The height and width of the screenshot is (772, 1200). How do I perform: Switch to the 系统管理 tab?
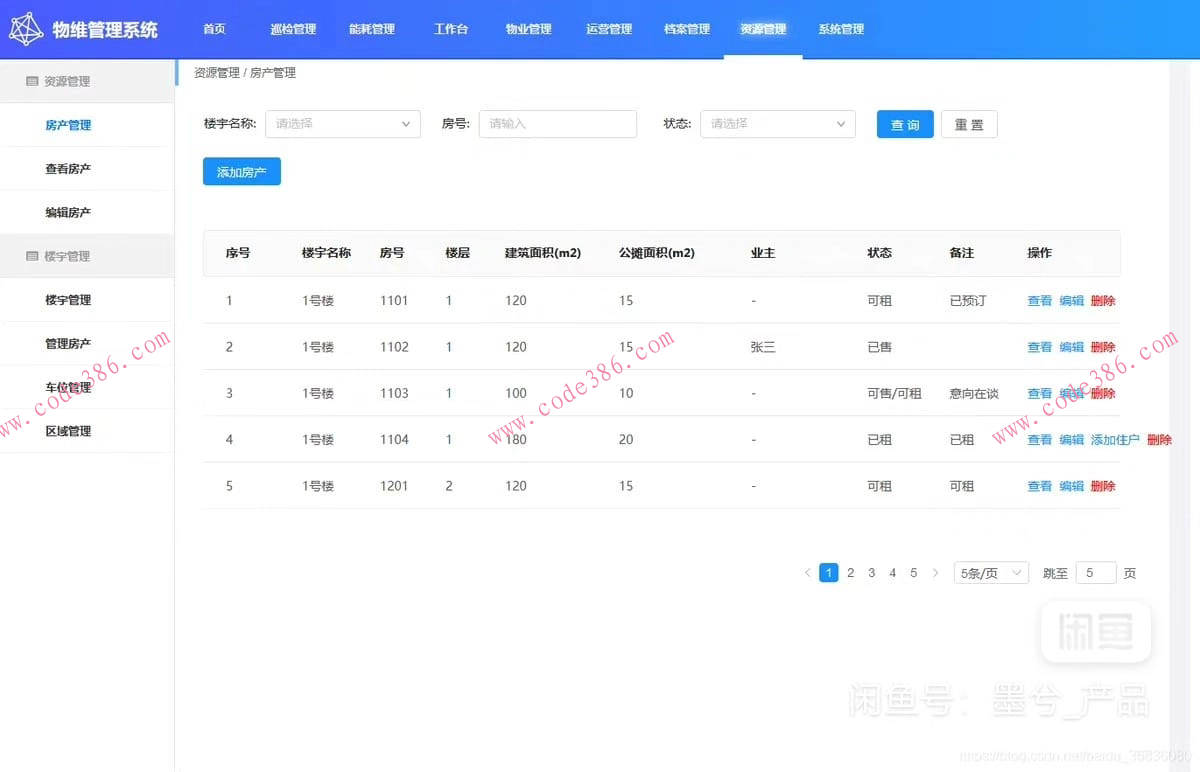point(841,29)
